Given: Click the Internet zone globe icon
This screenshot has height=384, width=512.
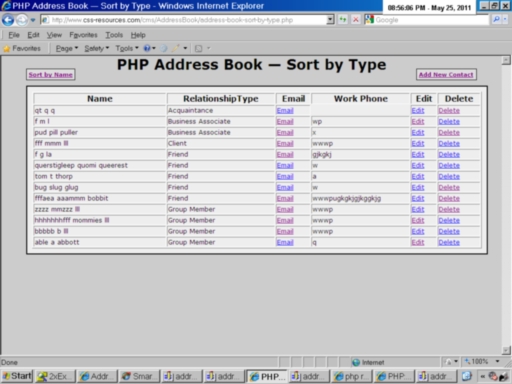Looking at the screenshot, I should (x=356, y=362).
